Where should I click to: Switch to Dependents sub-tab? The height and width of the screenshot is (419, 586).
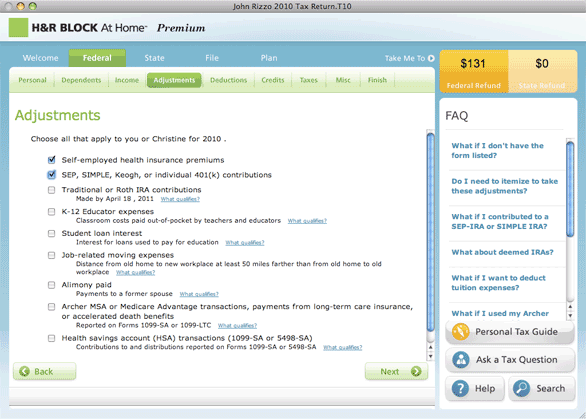[x=81, y=80]
